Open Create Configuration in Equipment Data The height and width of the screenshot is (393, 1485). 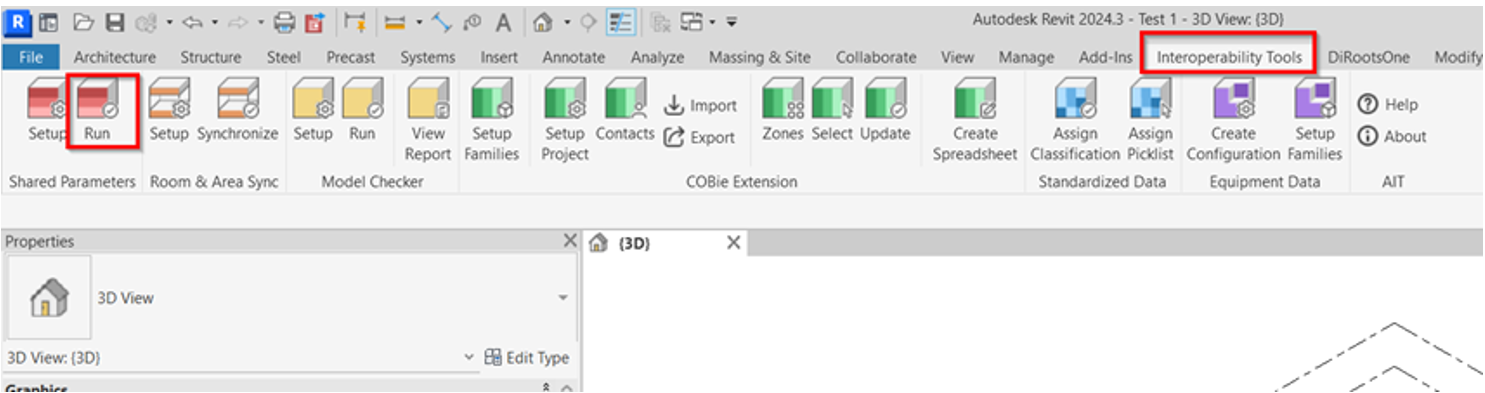(x=1233, y=120)
